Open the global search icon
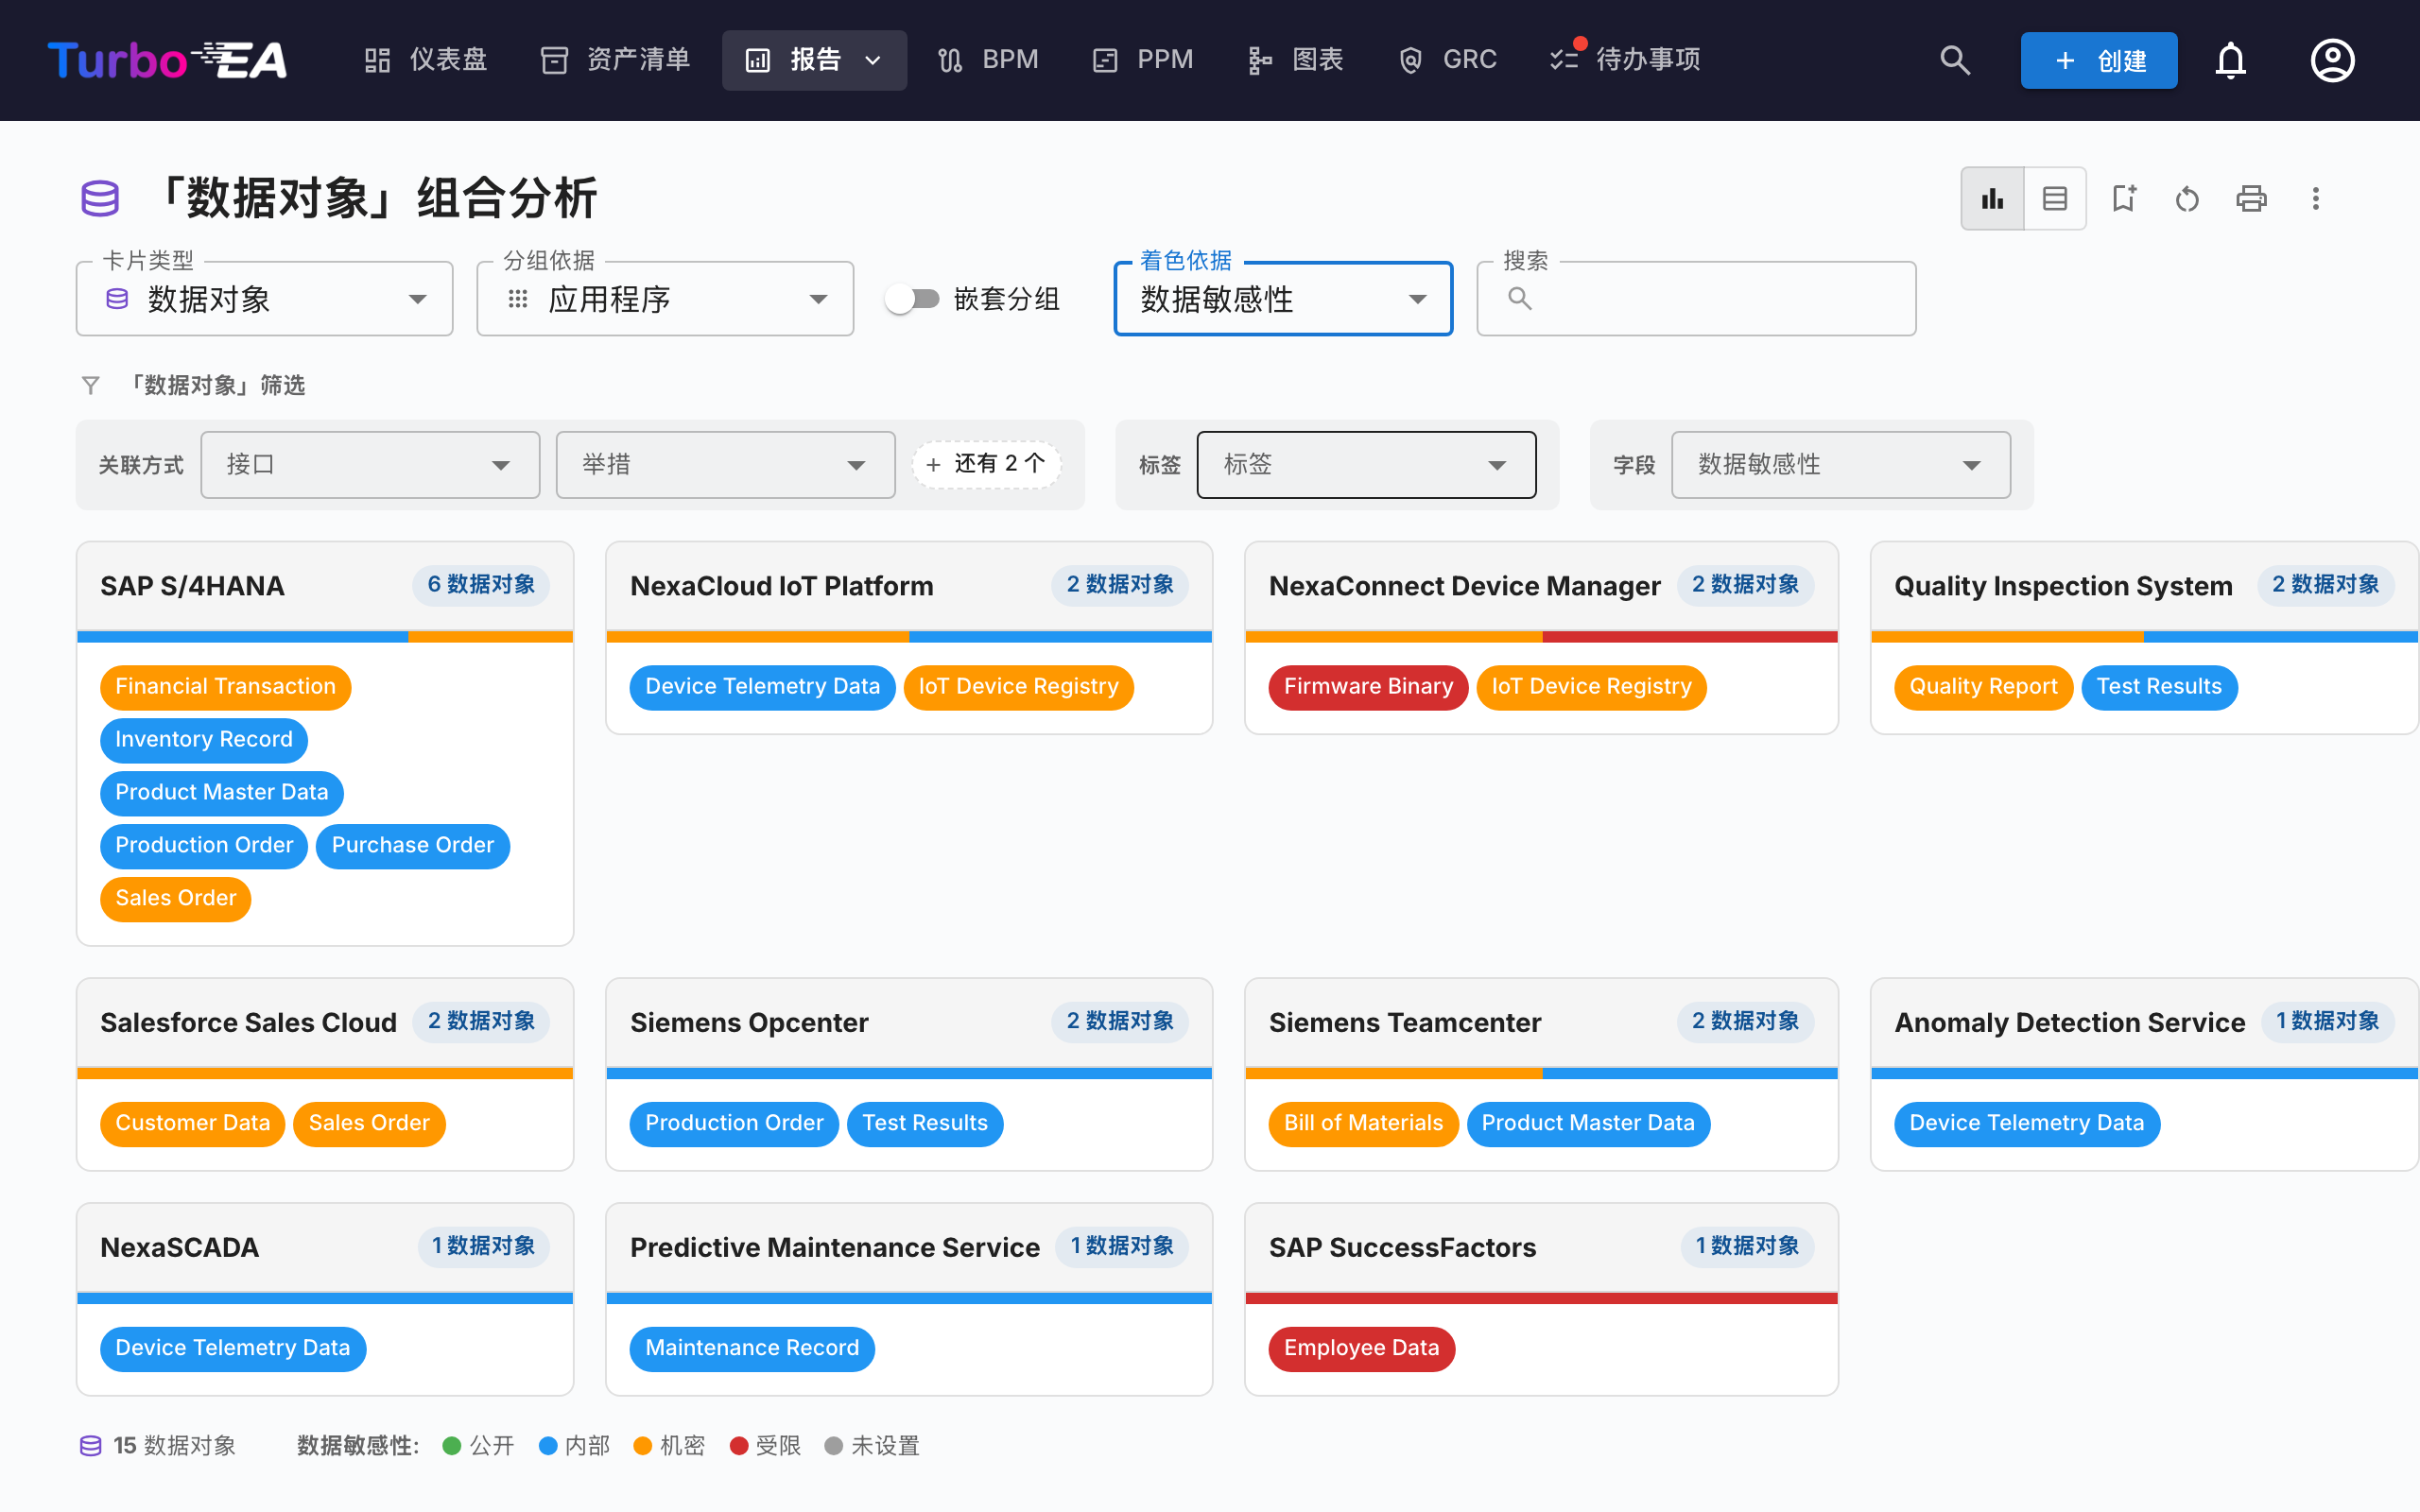 [1955, 60]
